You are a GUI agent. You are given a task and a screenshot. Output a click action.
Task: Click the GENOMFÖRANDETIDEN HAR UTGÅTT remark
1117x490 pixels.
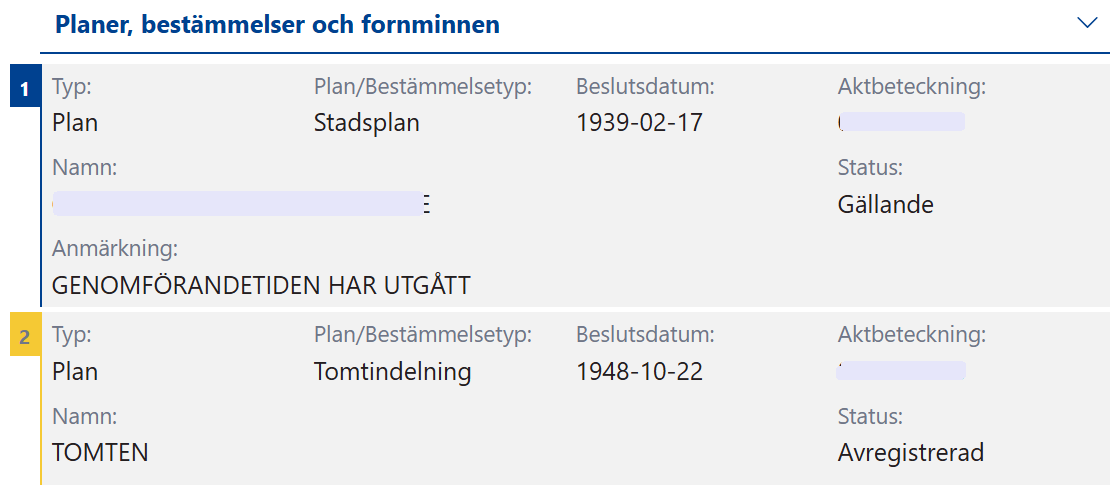coord(261,286)
